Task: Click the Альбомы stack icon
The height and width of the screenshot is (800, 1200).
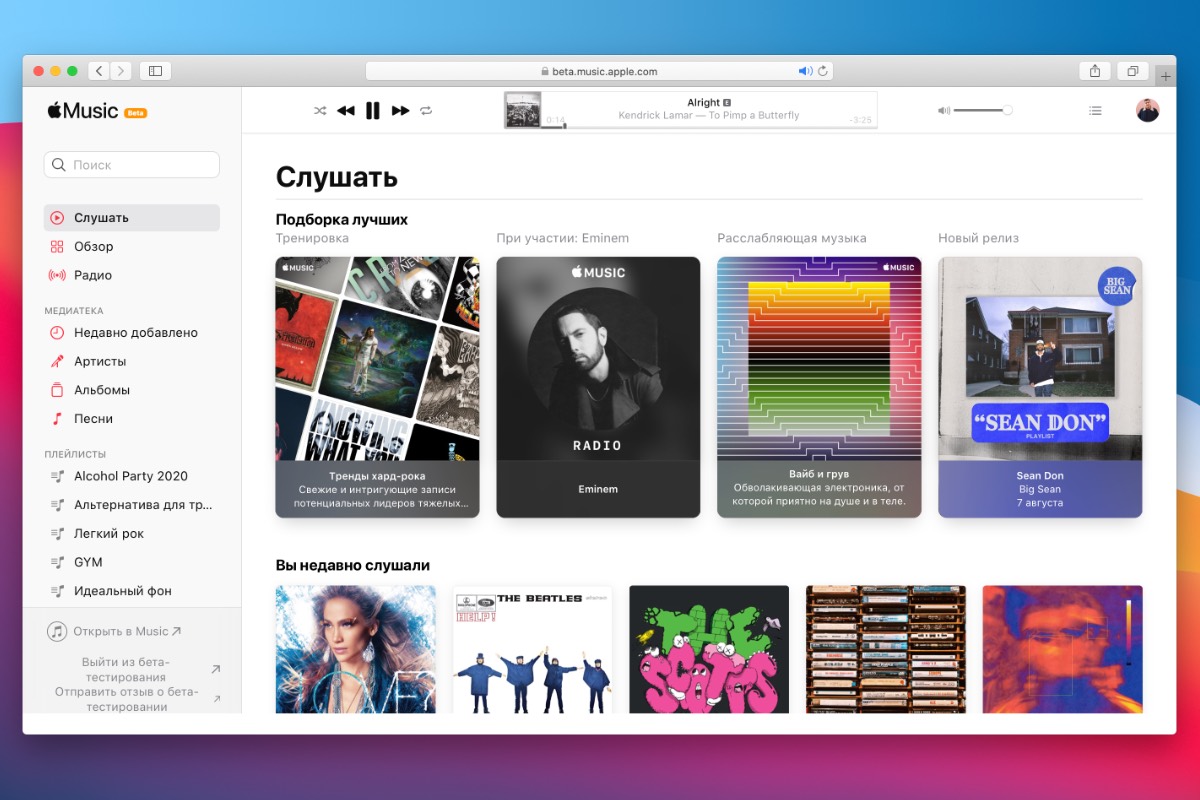Action: click(57, 390)
